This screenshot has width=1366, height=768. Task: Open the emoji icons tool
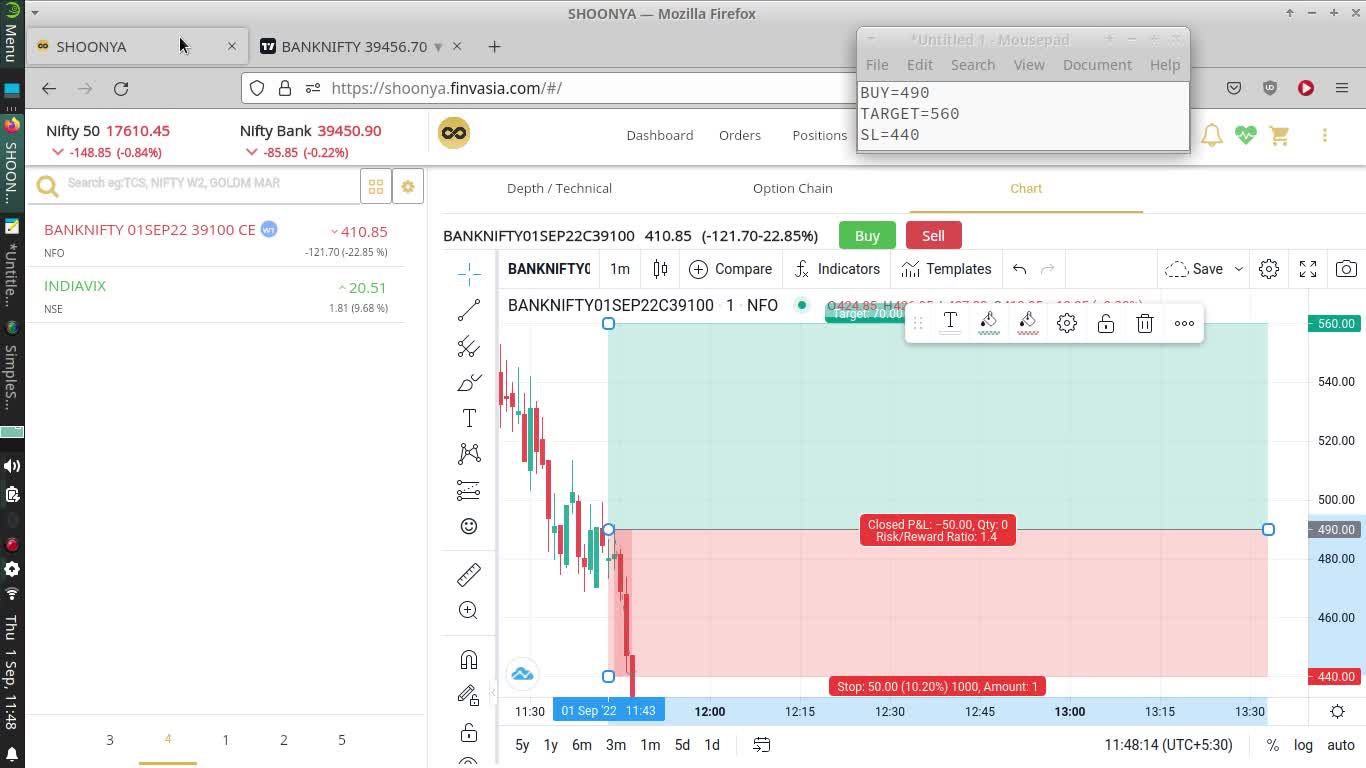point(469,526)
